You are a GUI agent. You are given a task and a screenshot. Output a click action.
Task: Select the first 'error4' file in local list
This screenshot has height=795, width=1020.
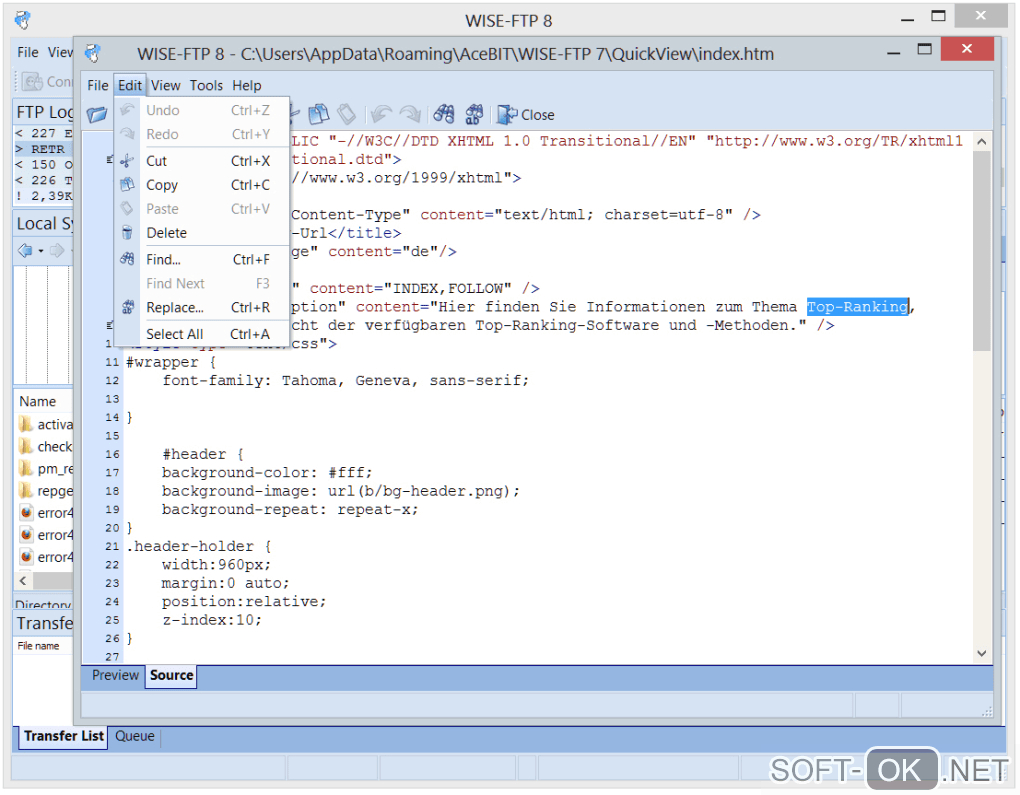click(x=47, y=513)
